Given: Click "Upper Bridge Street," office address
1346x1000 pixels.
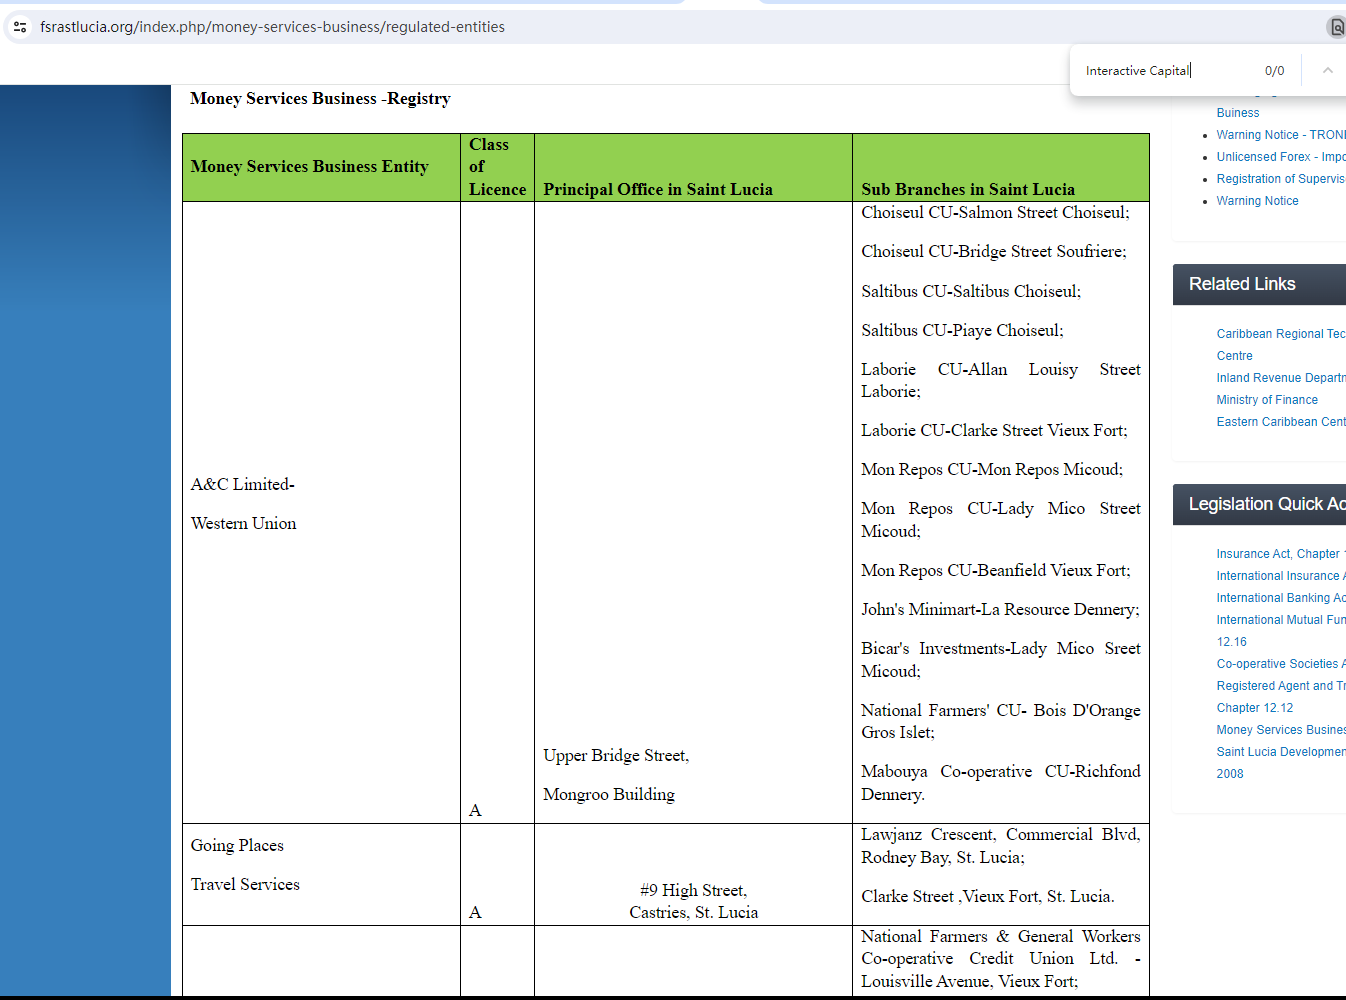Looking at the screenshot, I should pyautogui.click(x=616, y=755).
